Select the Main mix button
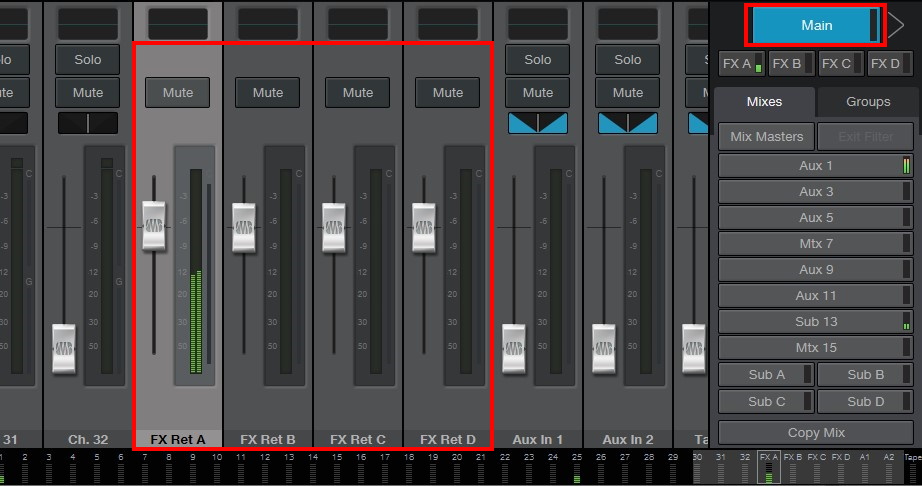This screenshot has height=486, width=922. (x=816, y=25)
